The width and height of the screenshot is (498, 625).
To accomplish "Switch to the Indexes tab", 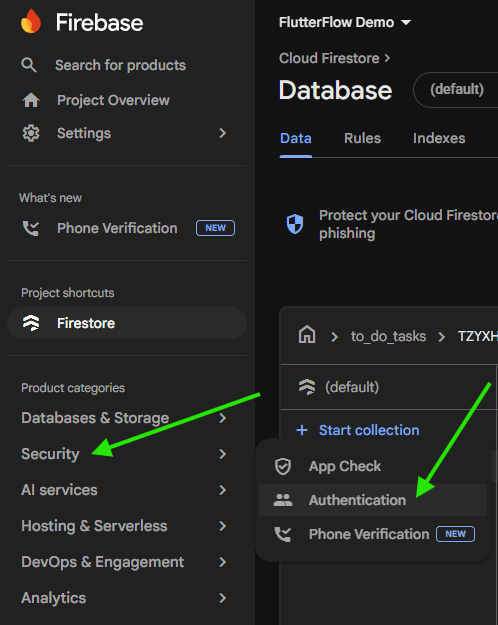I will [x=439, y=138].
